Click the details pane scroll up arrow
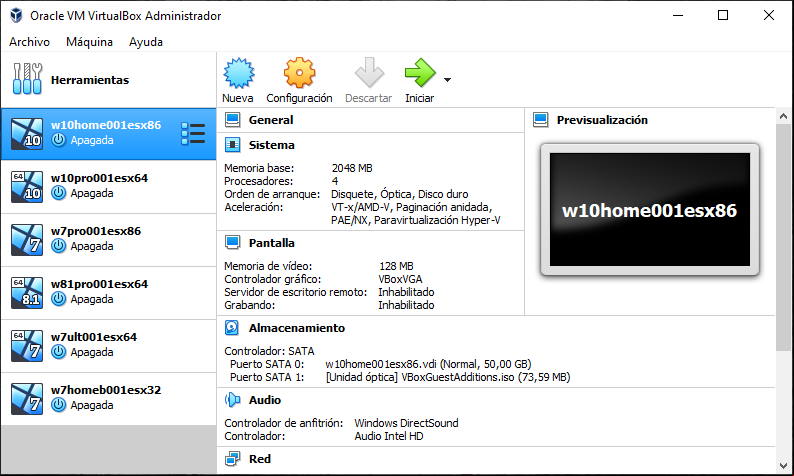The width and height of the screenshot is (794, 476). [783, 116]
